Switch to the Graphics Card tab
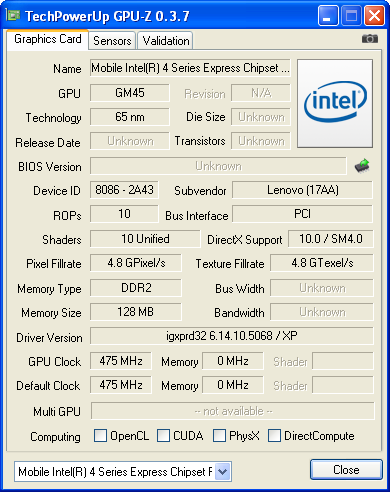The image size is (390, 492). 48,39
